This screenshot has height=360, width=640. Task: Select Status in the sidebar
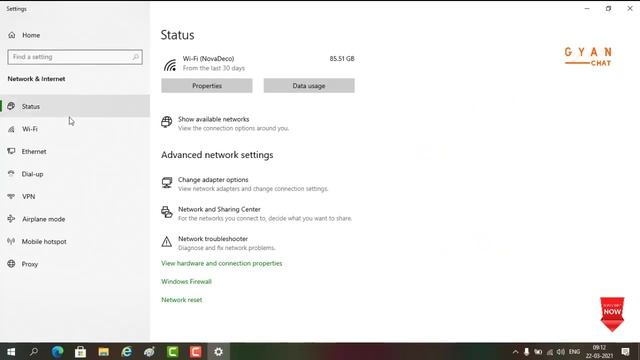[x=75, y=106]
